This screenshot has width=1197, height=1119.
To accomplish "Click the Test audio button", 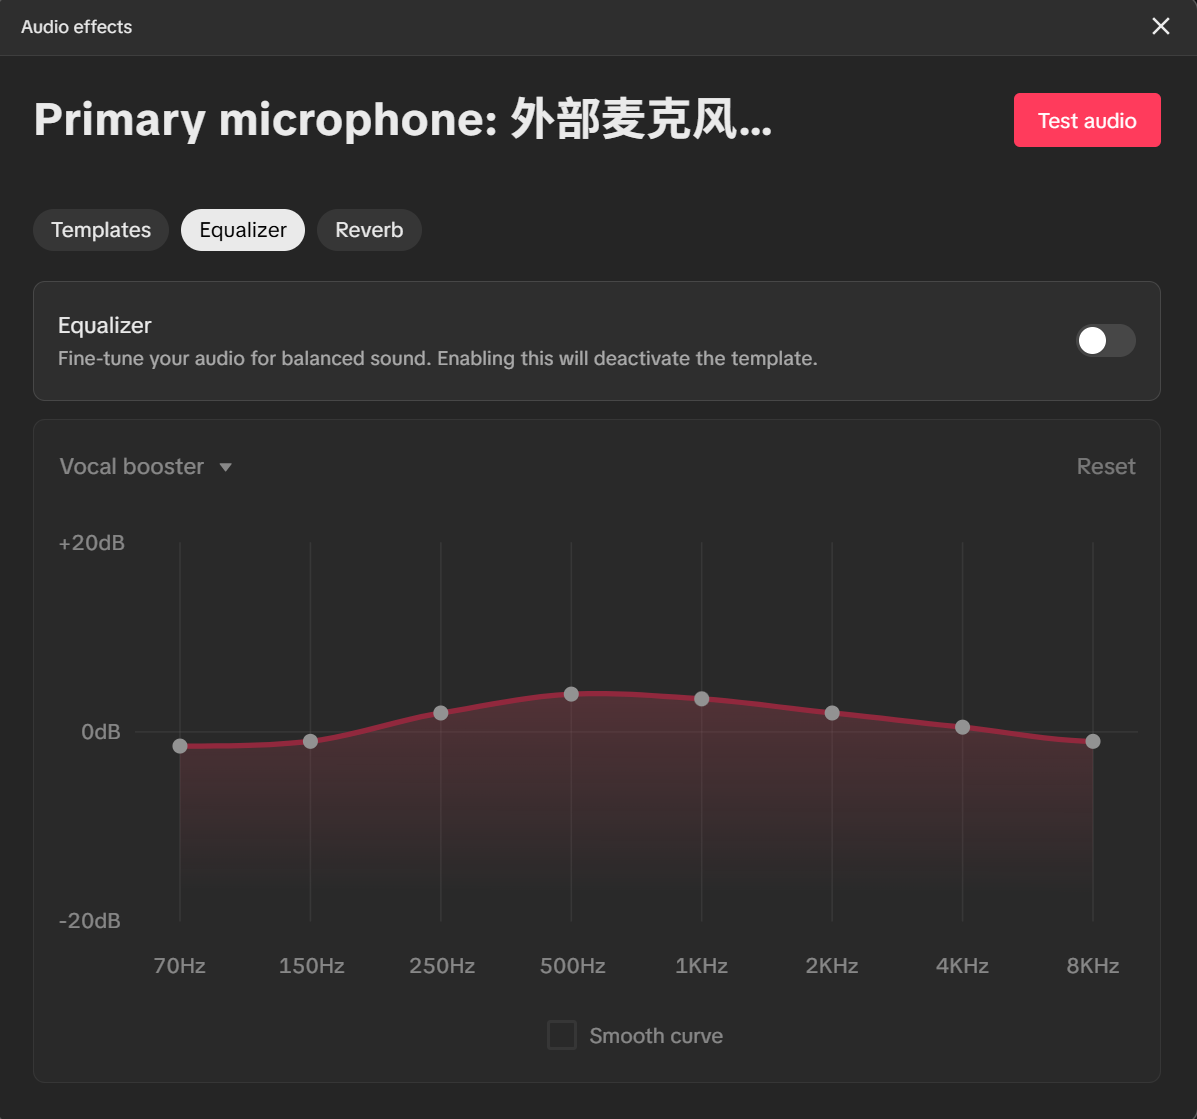I will [1087, 120].
